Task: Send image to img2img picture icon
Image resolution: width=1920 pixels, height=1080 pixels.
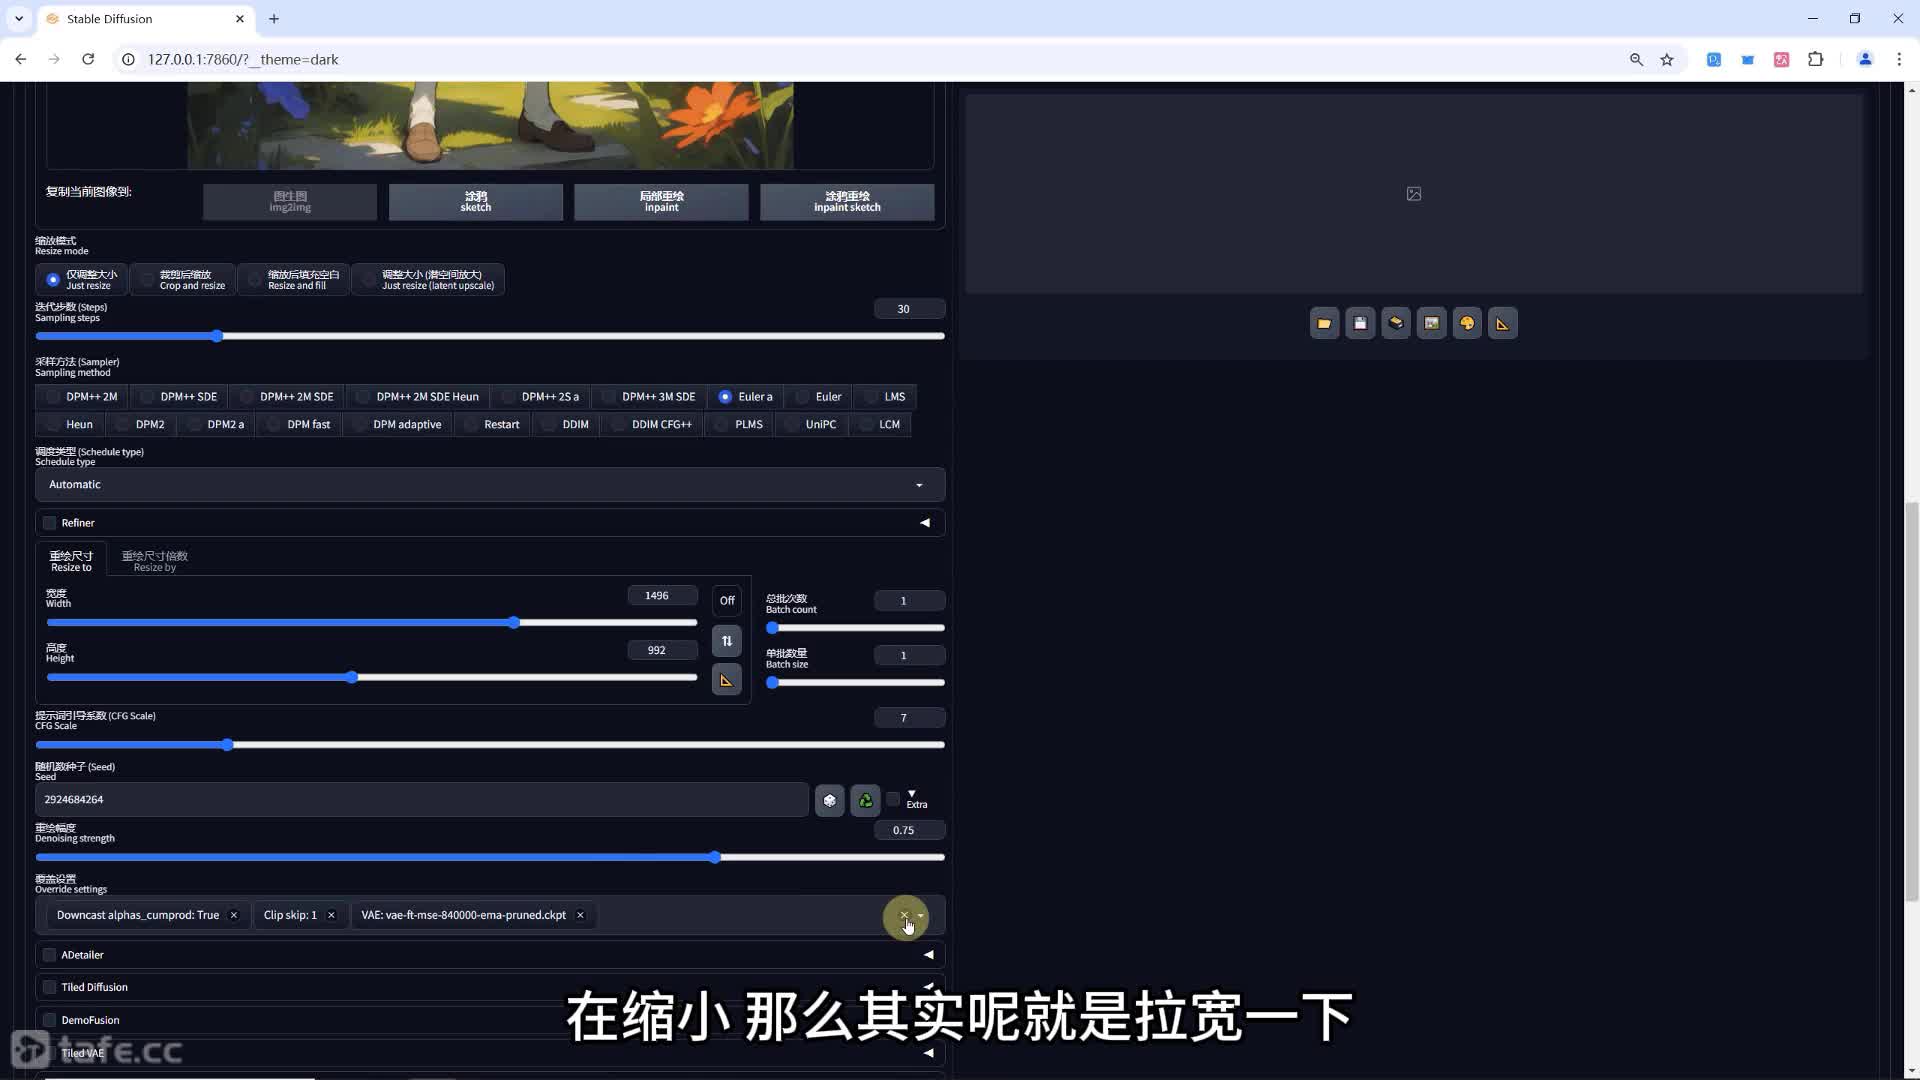Action: 1431,323
